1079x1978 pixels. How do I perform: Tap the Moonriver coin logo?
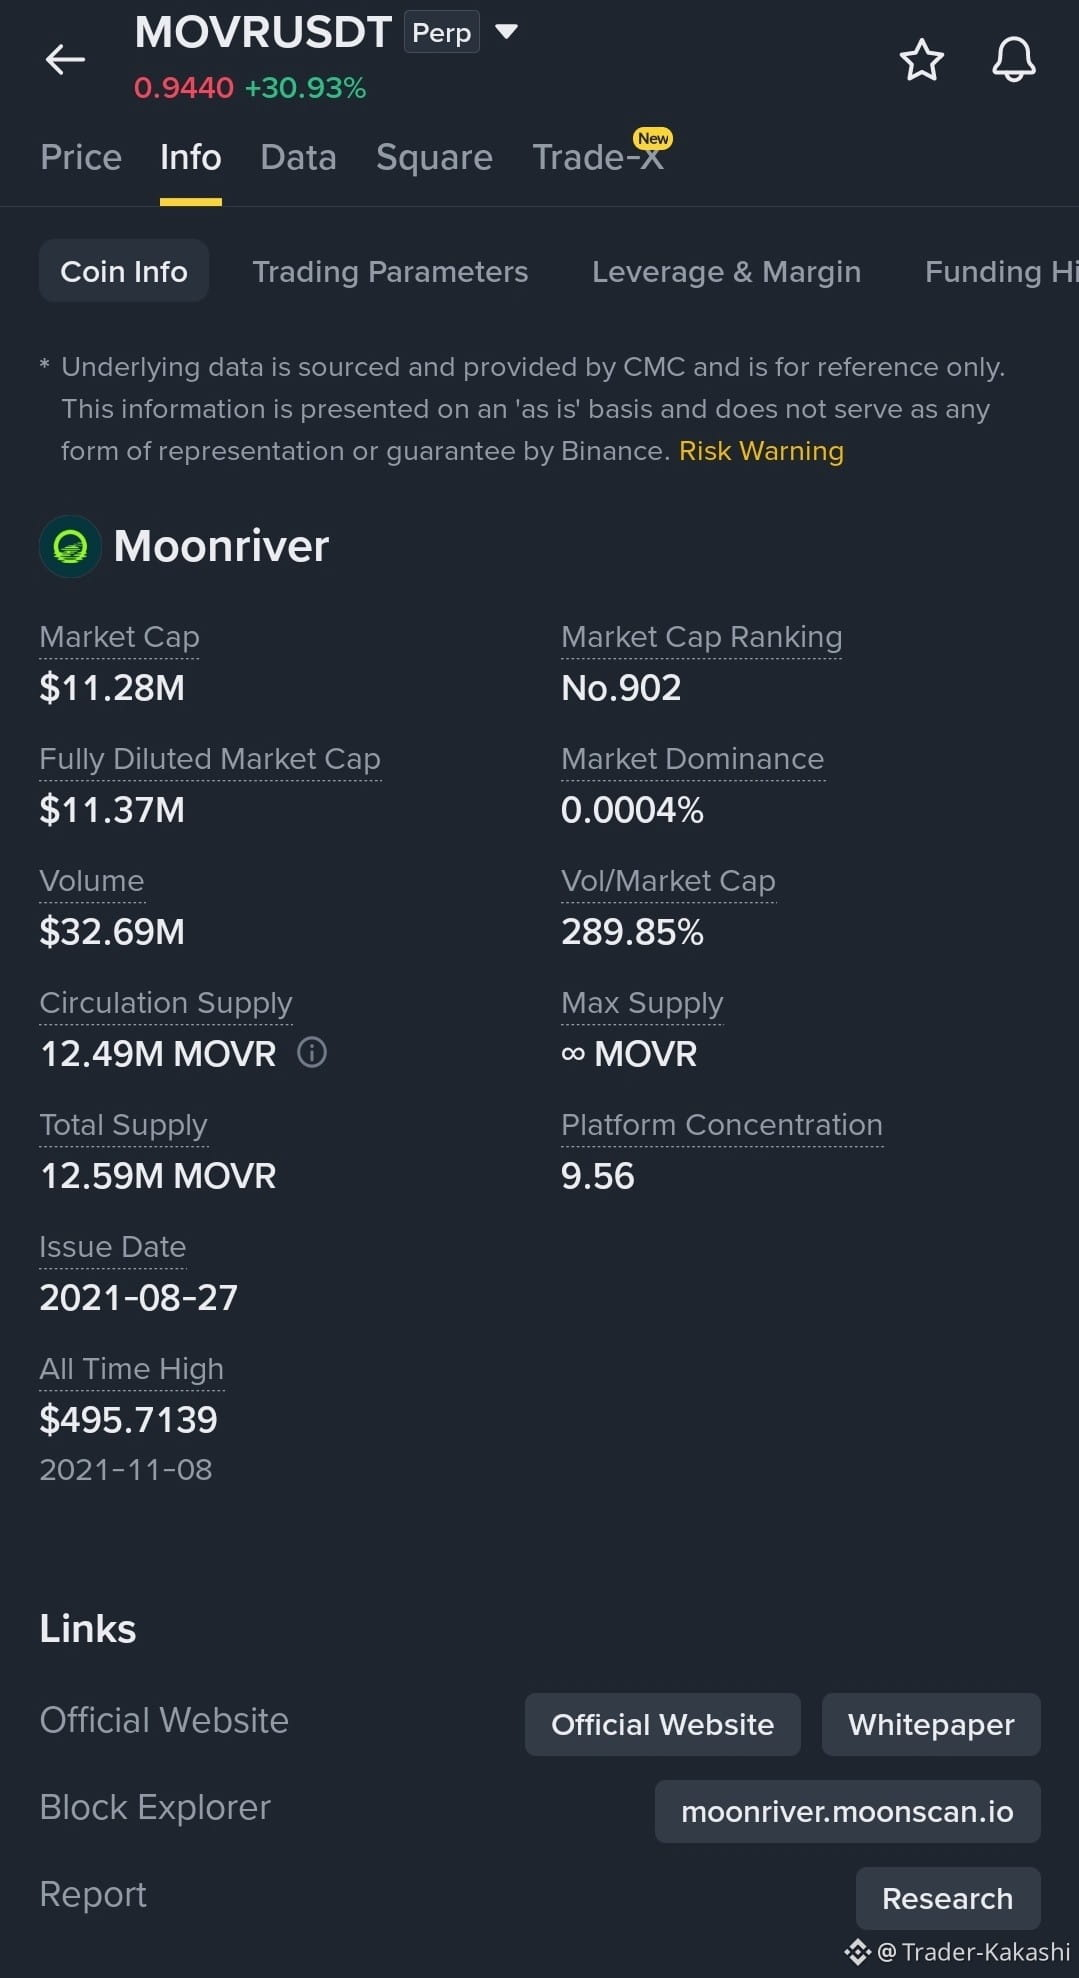[x=70, y=546]
